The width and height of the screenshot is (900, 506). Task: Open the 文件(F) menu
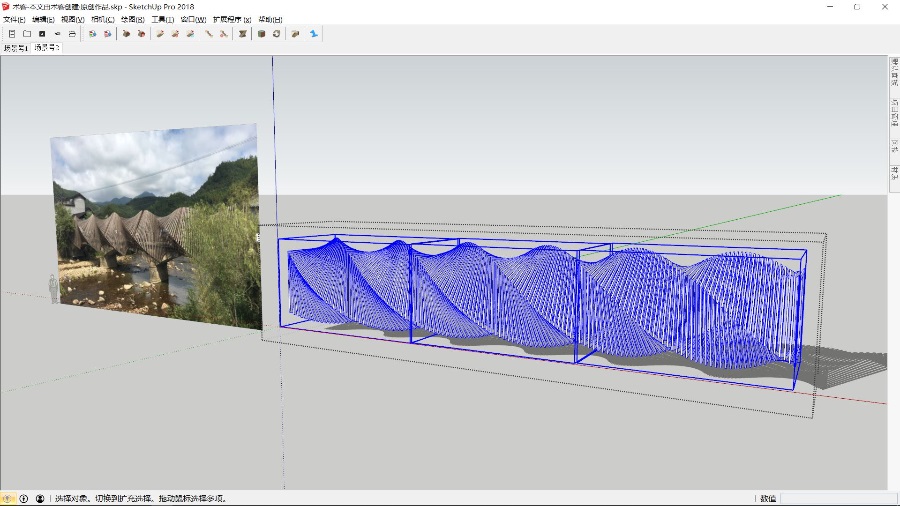(x=14, y=19)
